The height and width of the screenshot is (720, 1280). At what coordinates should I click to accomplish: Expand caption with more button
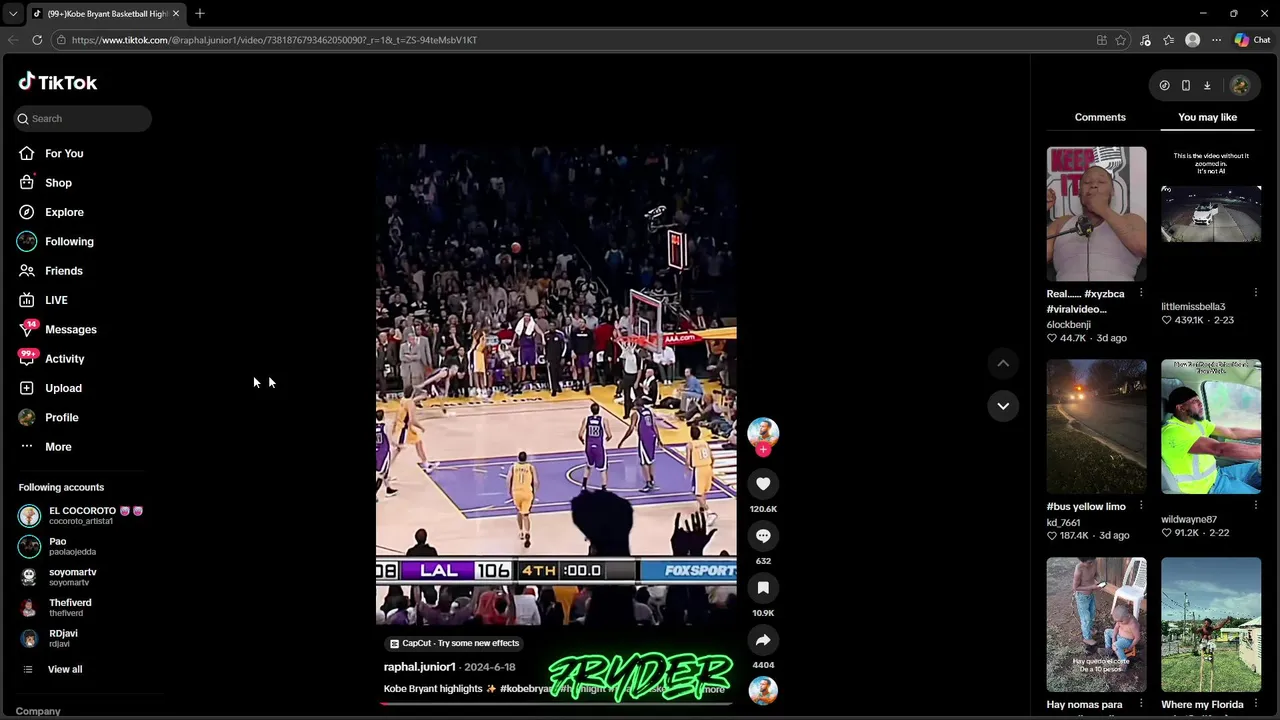click(x=713, y=689)
